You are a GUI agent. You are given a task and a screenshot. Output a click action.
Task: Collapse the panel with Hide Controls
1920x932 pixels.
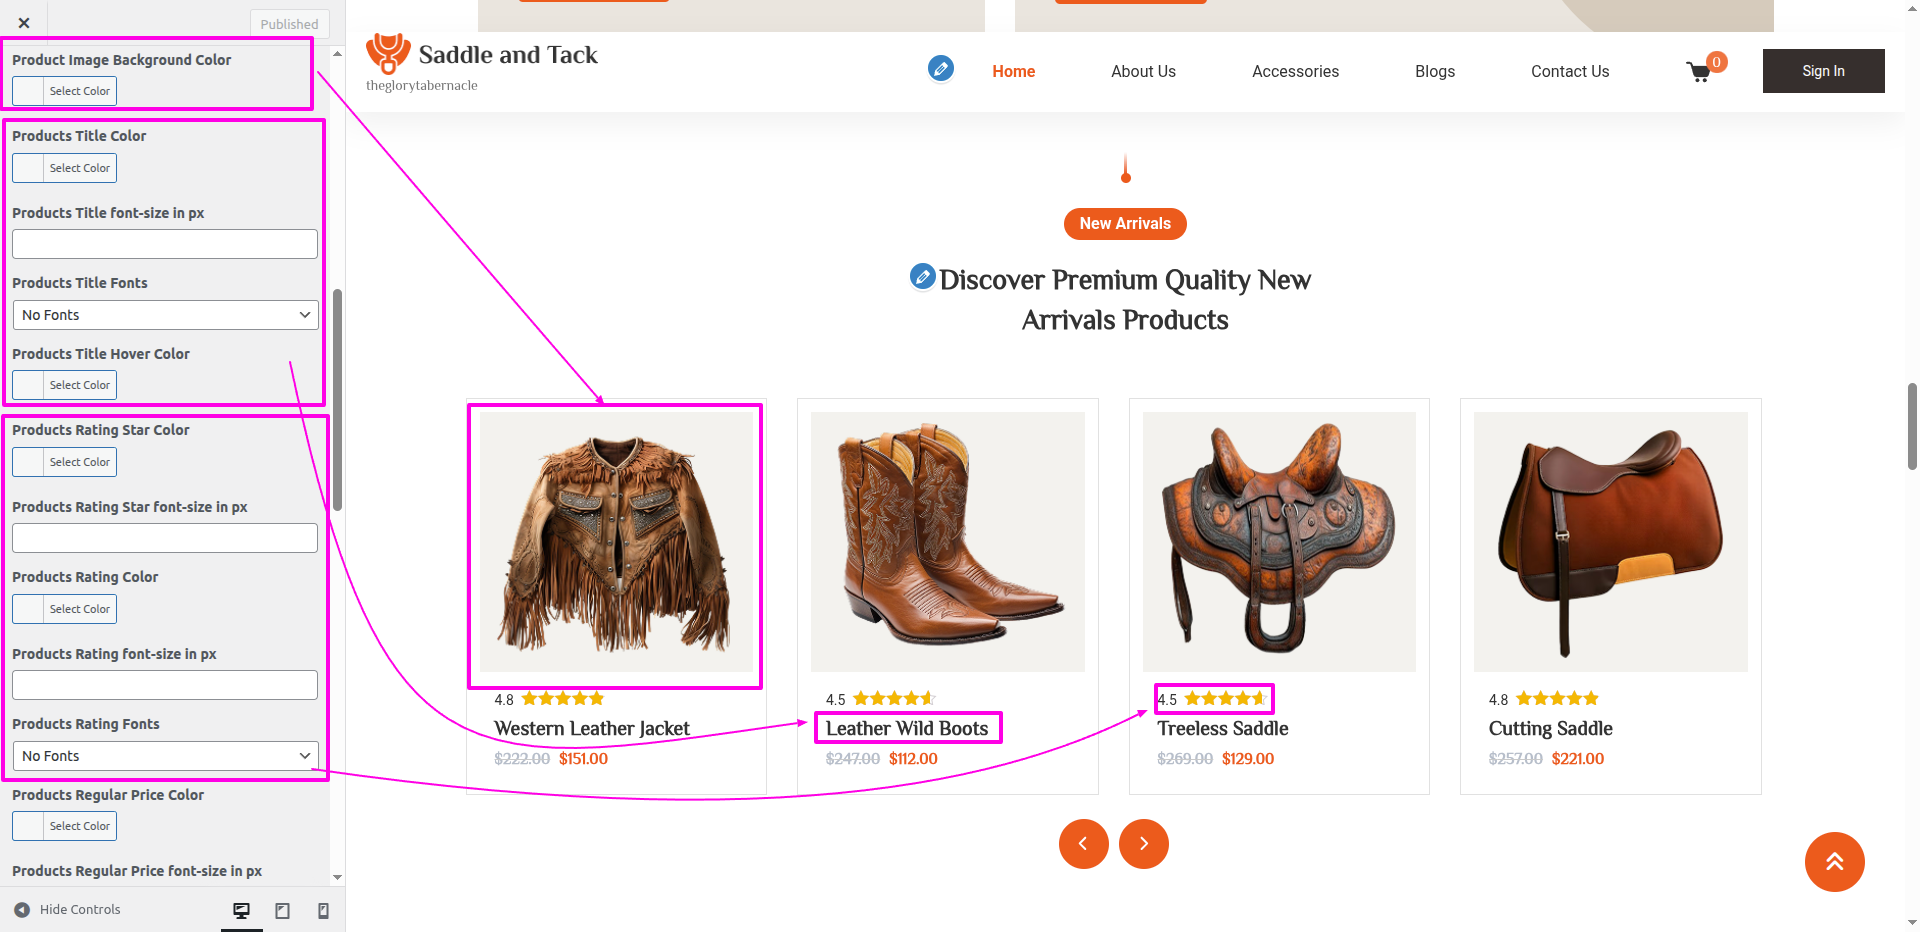(x=68, y=910)
